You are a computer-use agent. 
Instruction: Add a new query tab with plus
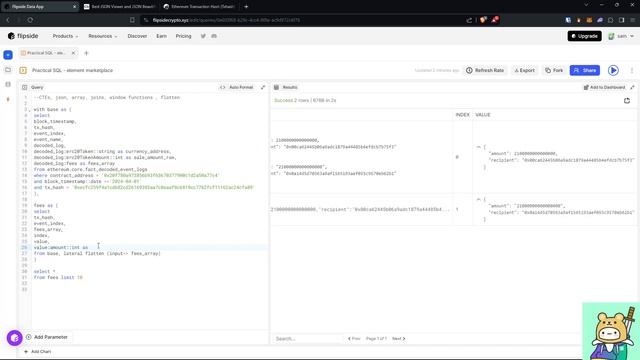86,53
